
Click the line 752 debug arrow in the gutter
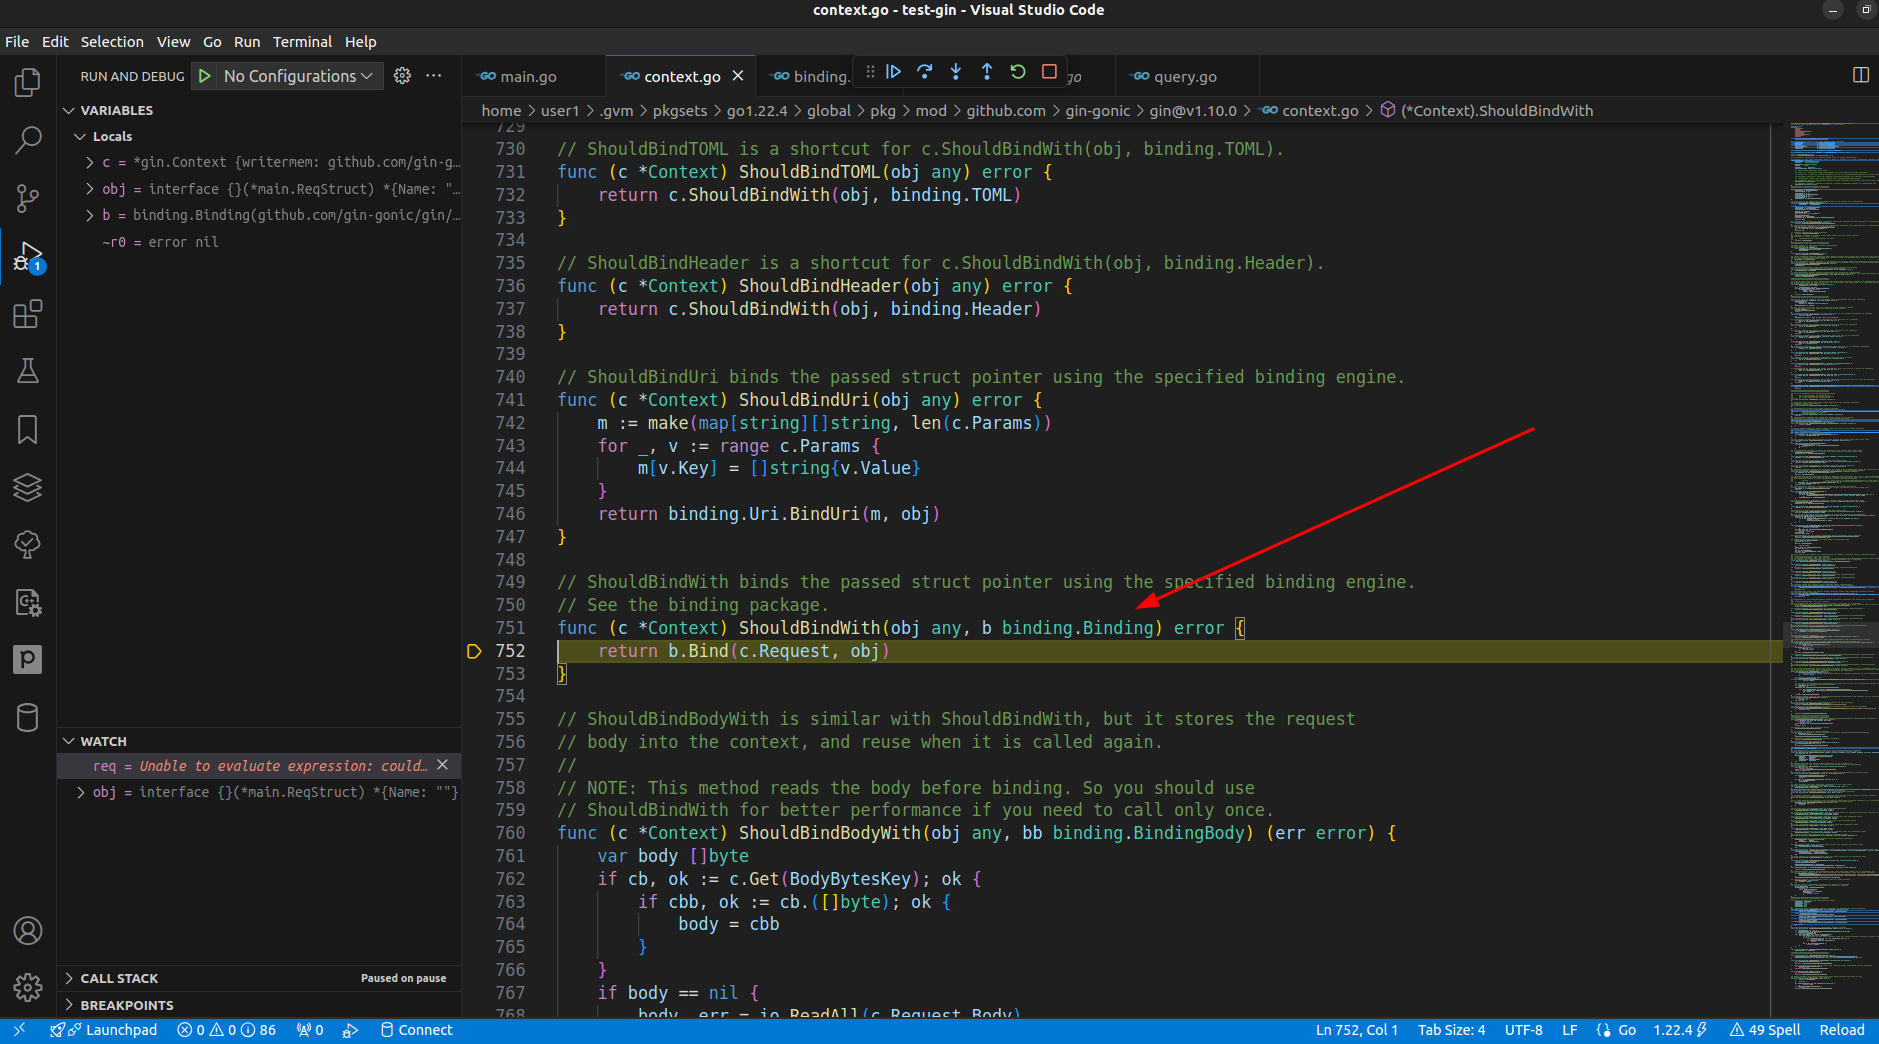[475, 651]
